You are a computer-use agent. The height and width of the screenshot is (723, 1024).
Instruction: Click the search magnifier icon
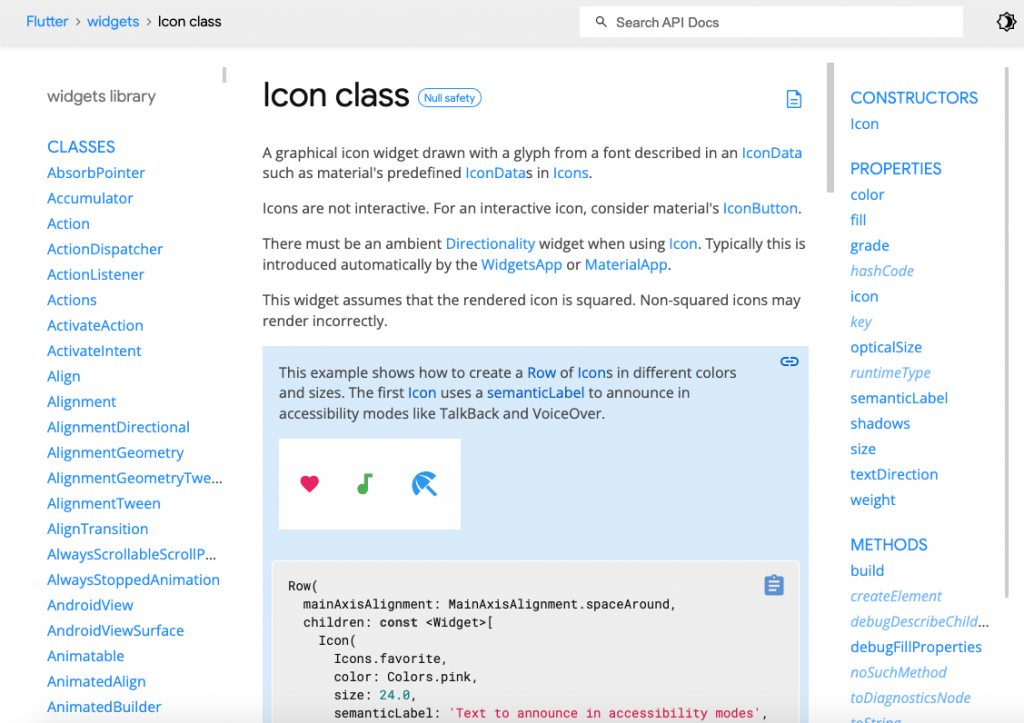pyautogui.click(x=601, y=22)
